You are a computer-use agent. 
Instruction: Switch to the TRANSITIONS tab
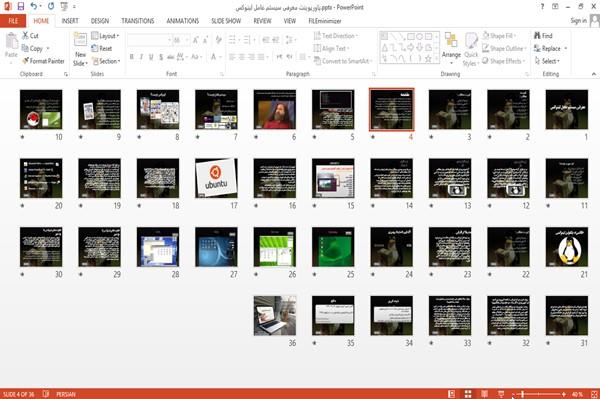[x=138, y=21]
